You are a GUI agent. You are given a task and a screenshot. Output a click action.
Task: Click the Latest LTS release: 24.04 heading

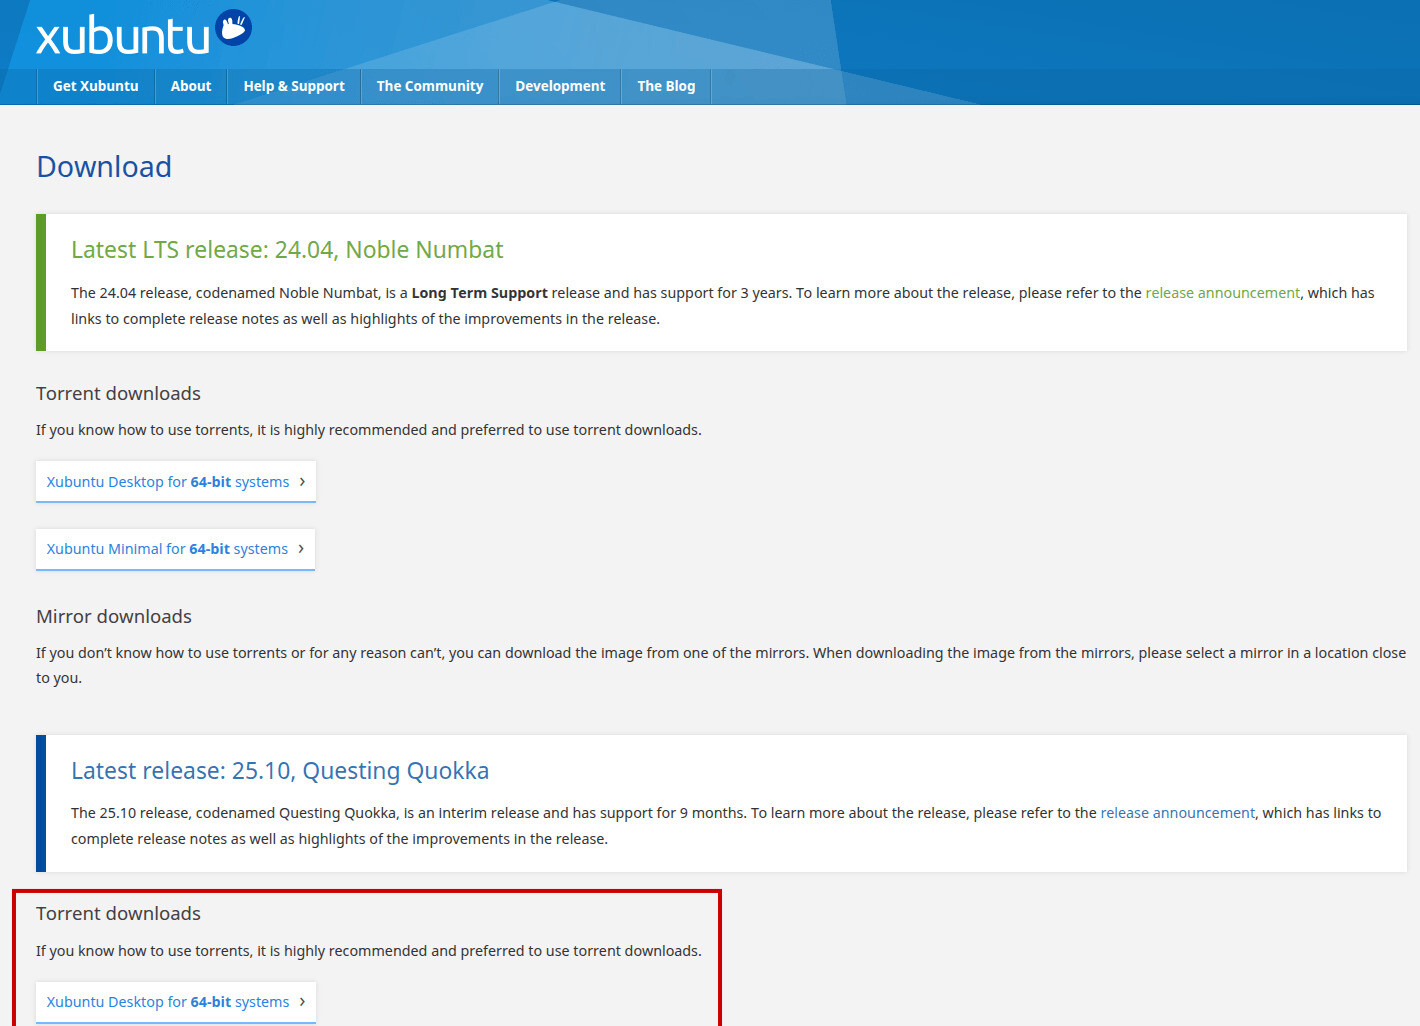287,250
